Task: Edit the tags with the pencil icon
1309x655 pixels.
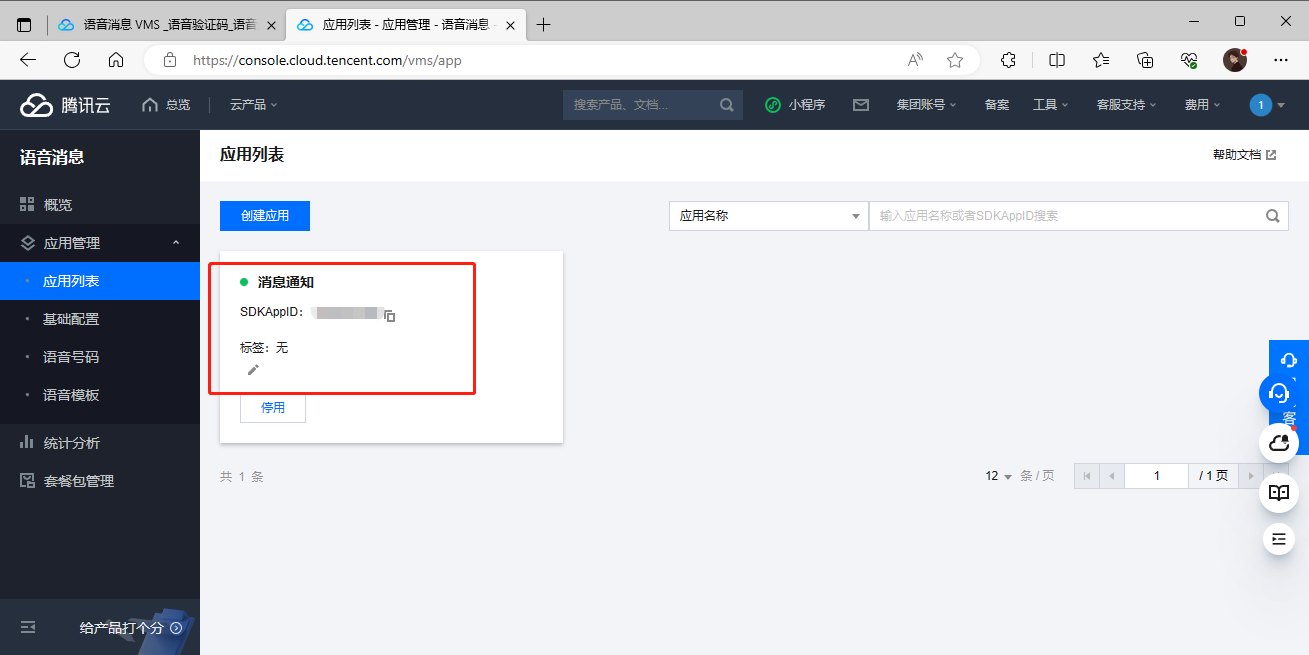Action: (253, 370)
